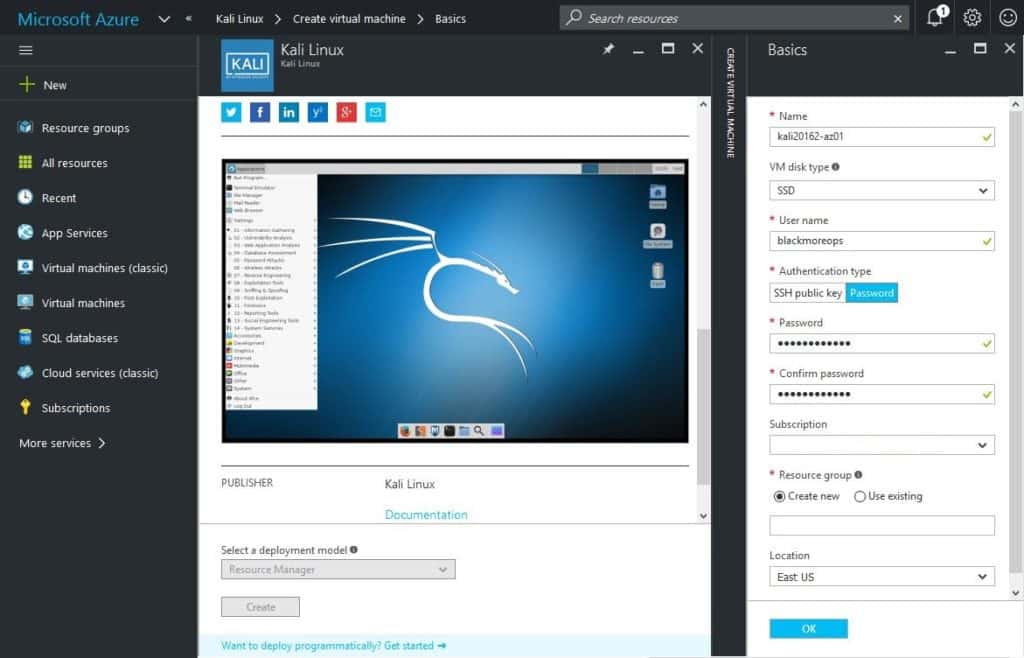
Task: Collapse the breadcrumb with double chevron
Action: tap(188, 18)
